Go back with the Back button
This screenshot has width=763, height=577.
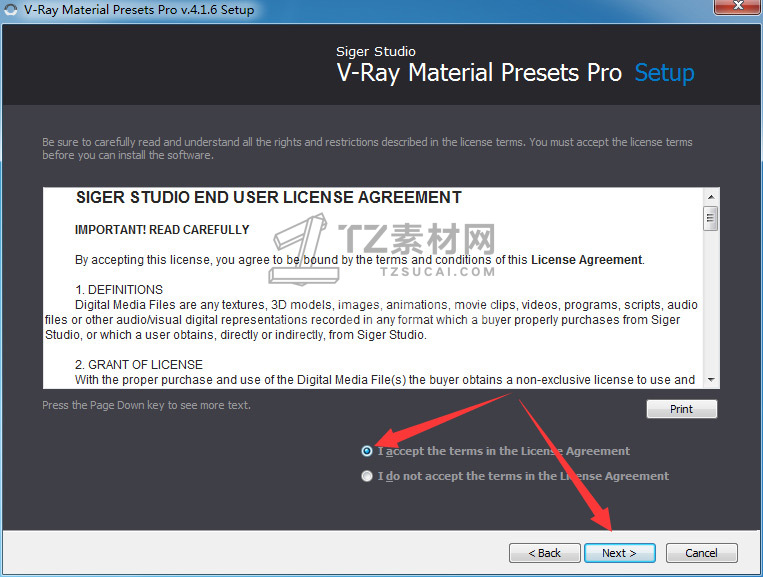coord(545,553)
